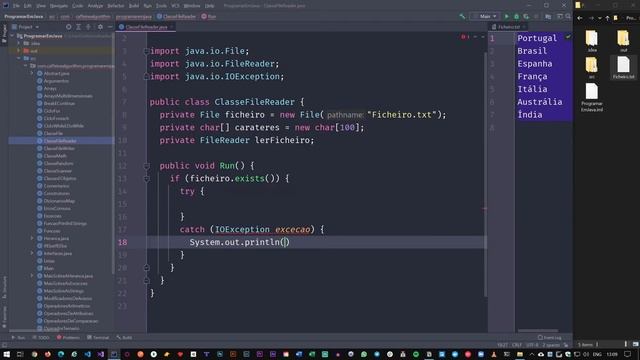Open the Terminal tool window button

[x=98, y=338]
